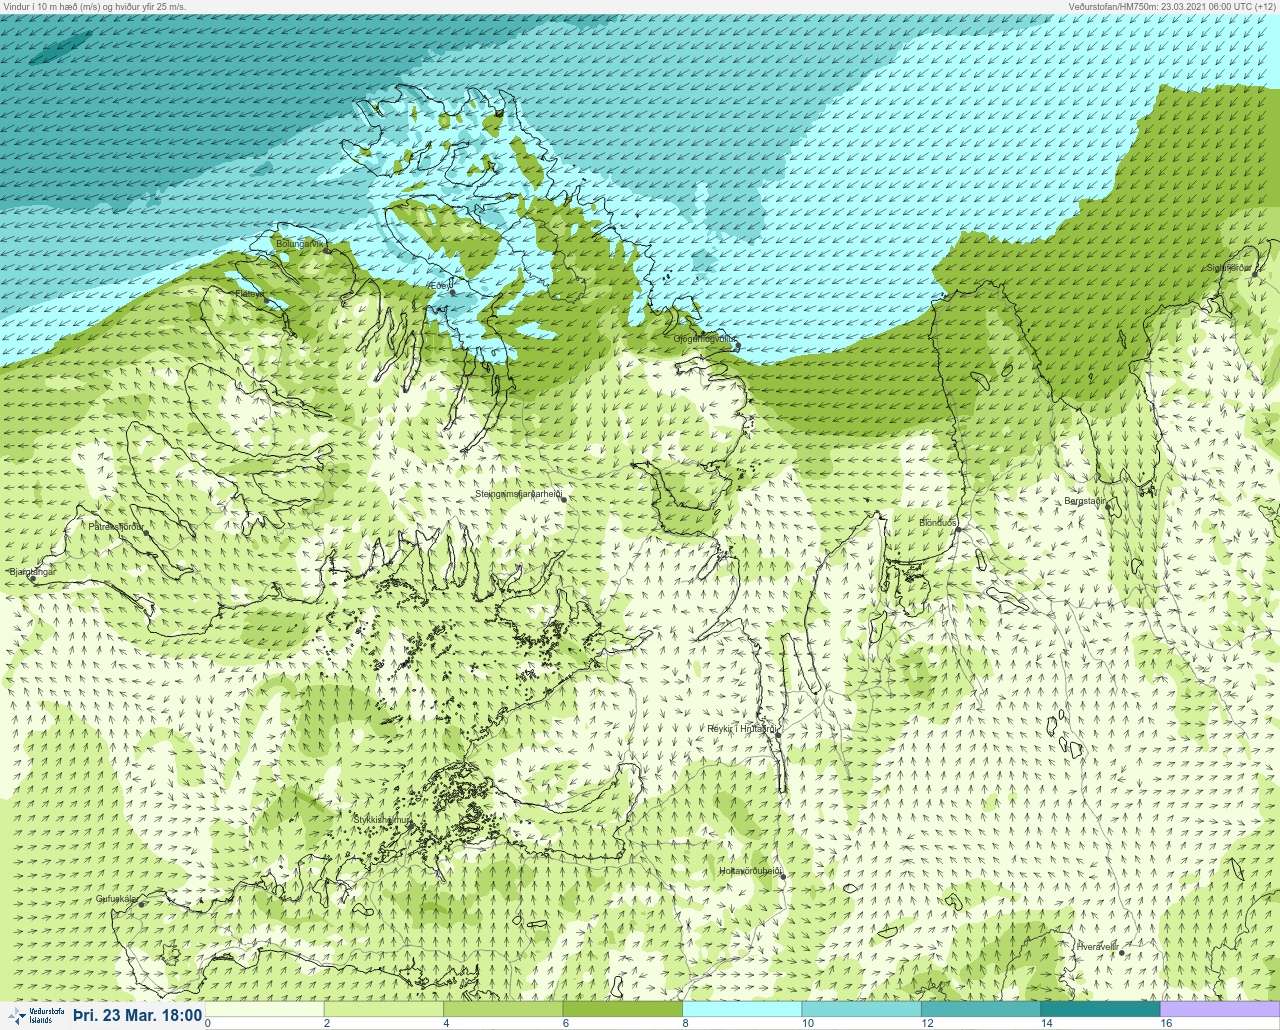Screen dimensions: 1280x1030
Task: Click the Blönduós station marker
Action: (x=957, y=530)
